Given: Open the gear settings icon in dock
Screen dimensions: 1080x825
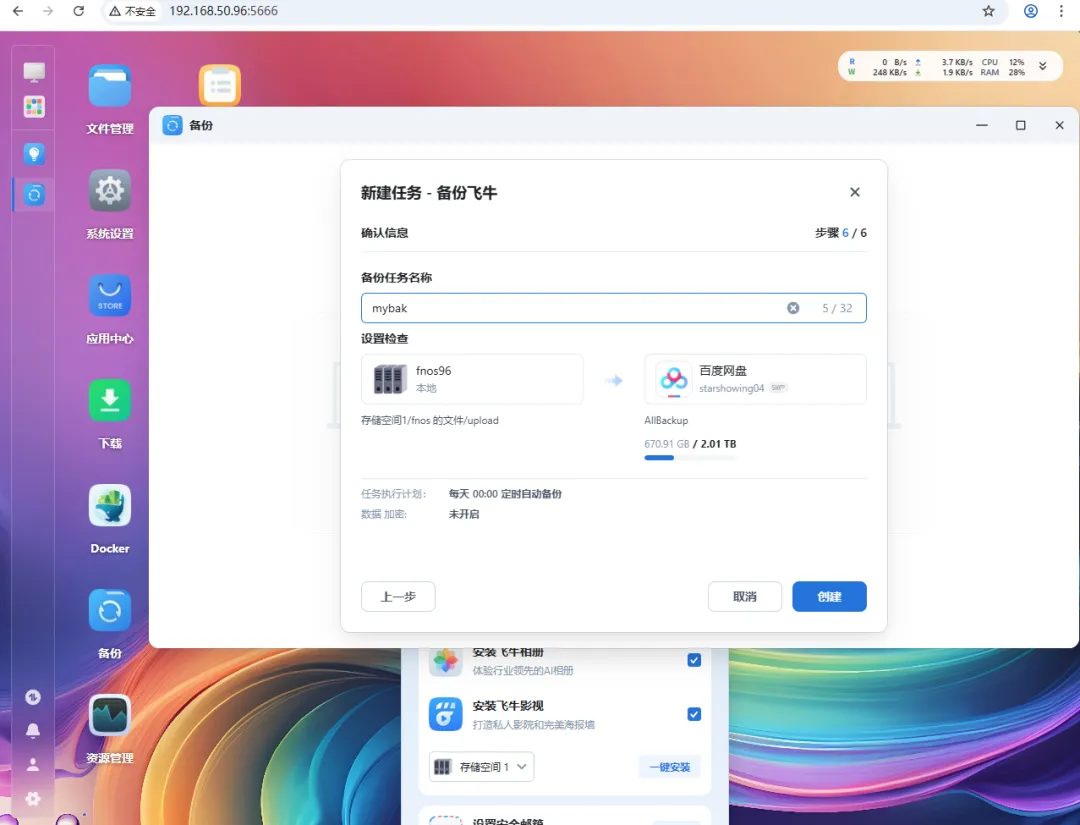Looking at the screenshot, I should coord(33,799).
